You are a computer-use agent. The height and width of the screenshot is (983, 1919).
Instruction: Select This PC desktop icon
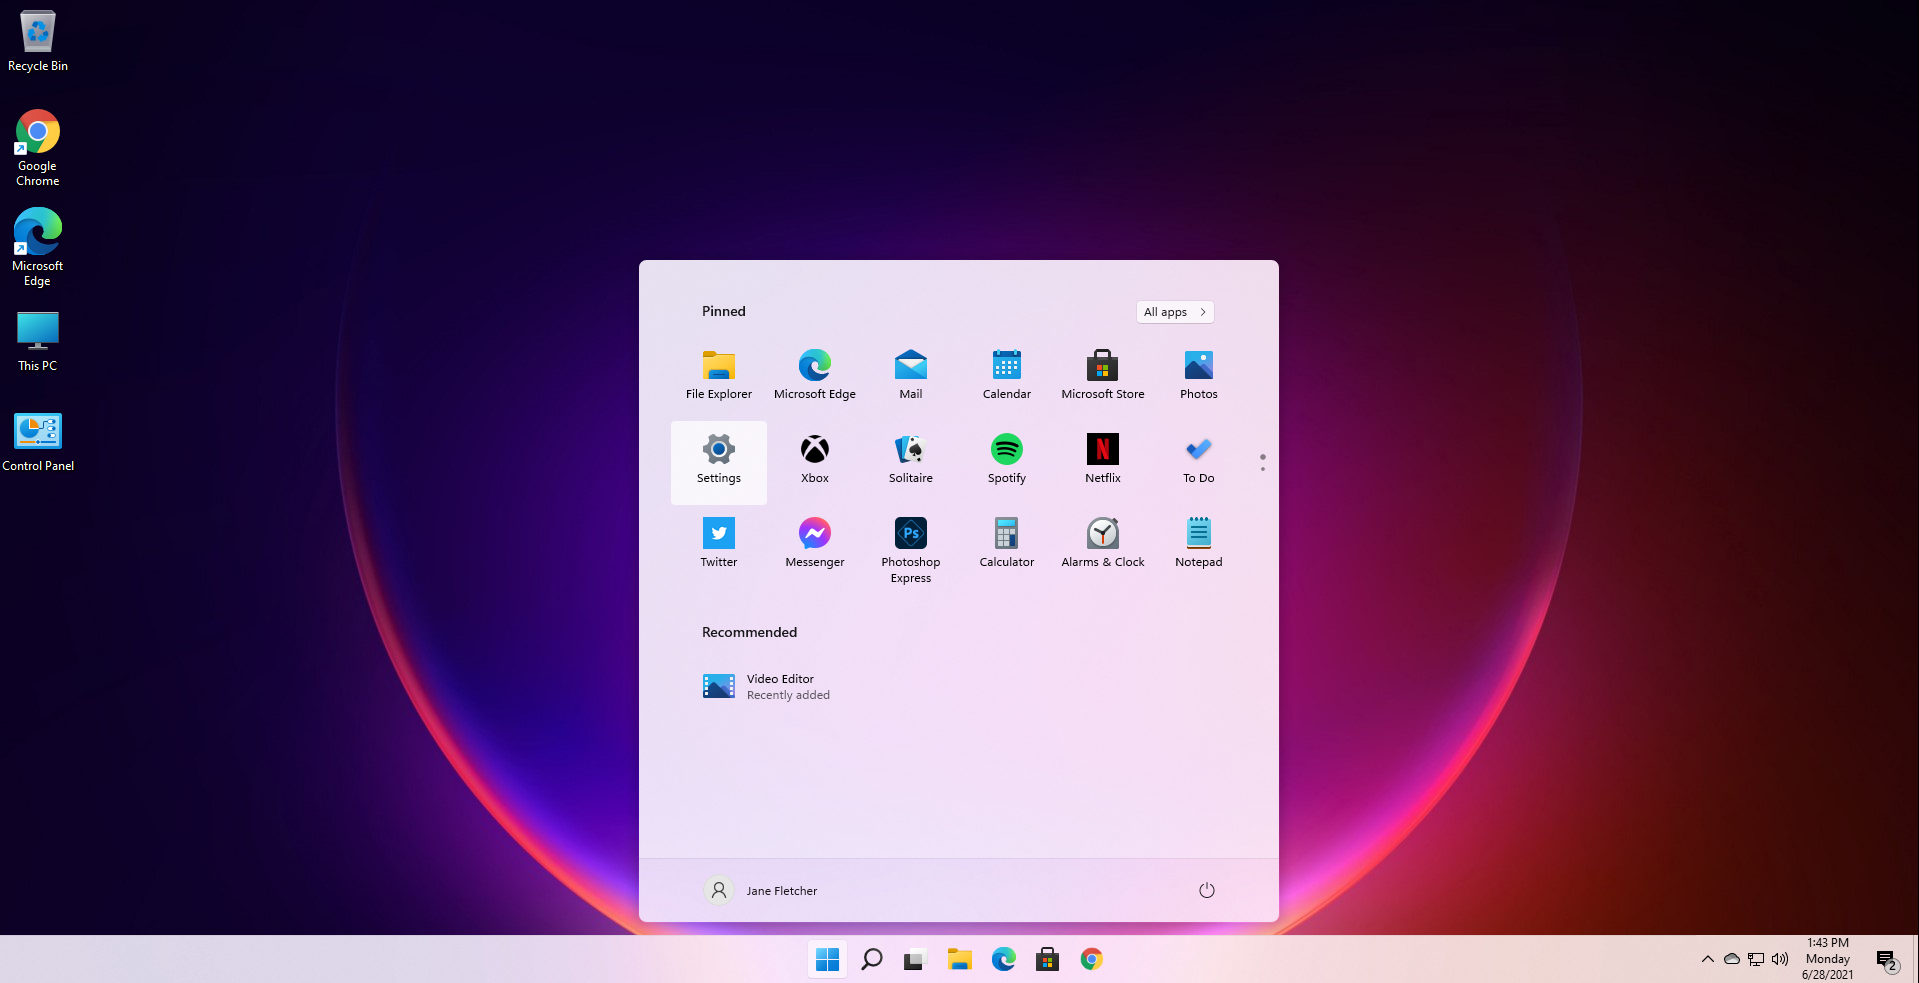[x=38, y=341]
